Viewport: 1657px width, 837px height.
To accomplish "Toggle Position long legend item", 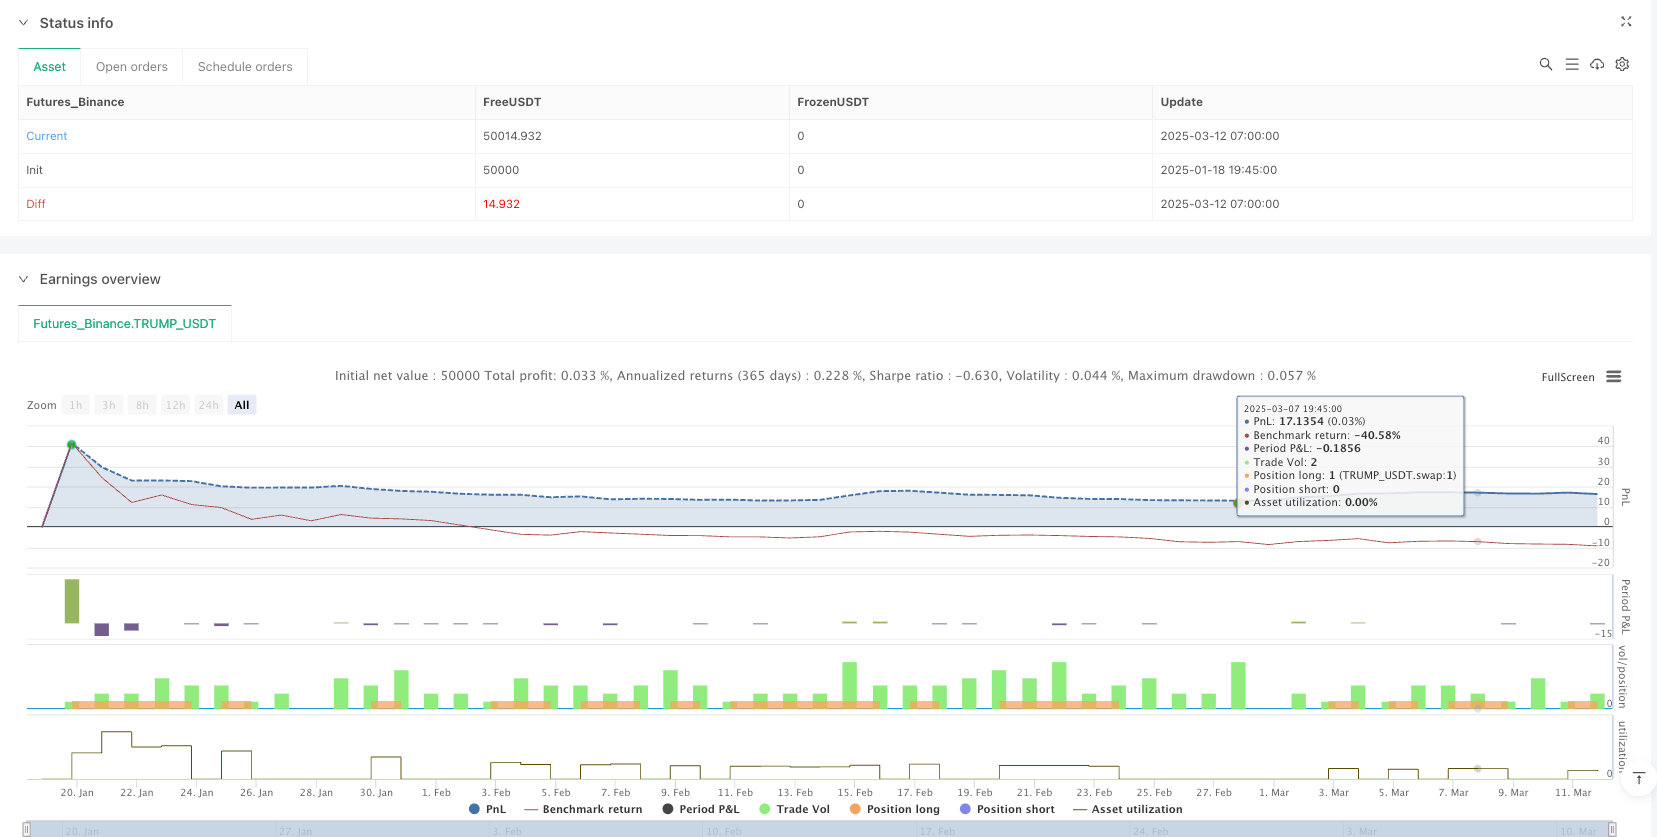I will (x=894, y=809).
